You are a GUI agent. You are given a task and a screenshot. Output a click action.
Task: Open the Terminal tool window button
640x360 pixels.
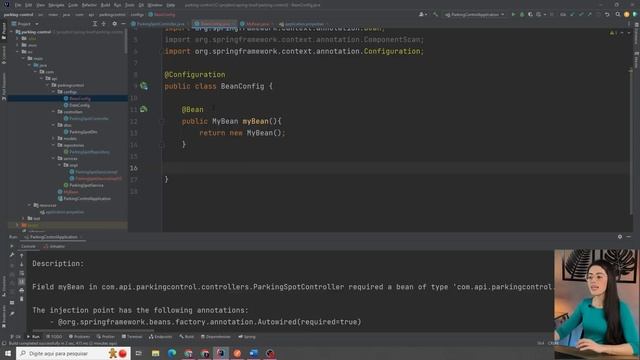click(x=132, y=337)
